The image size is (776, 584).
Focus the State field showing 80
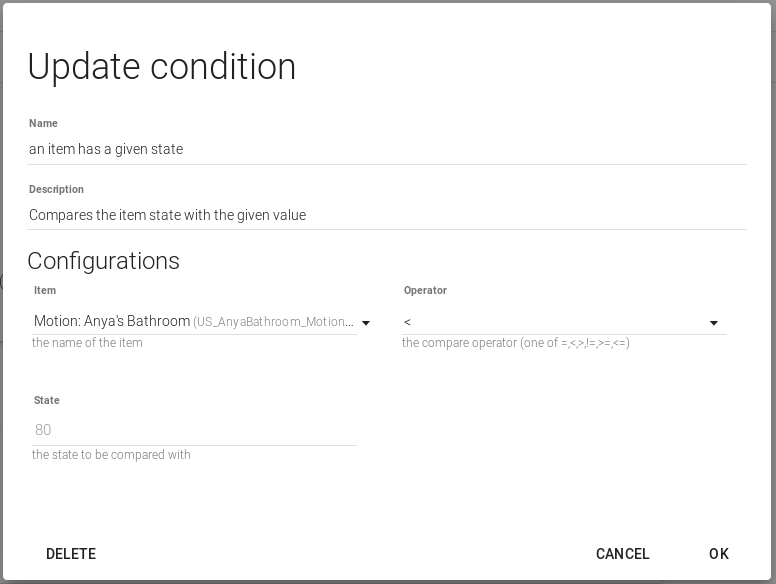point(194,430)
